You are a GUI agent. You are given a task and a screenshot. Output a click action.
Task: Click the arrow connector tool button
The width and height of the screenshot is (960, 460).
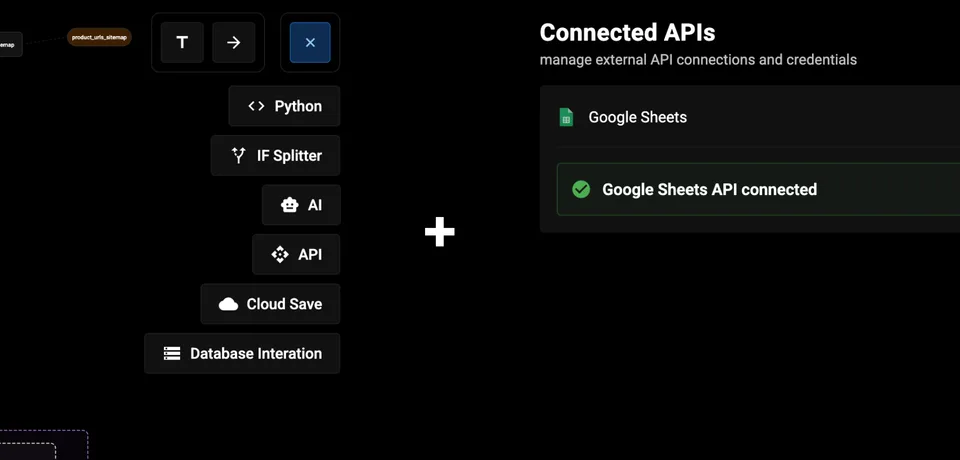[x=233, y=42]
